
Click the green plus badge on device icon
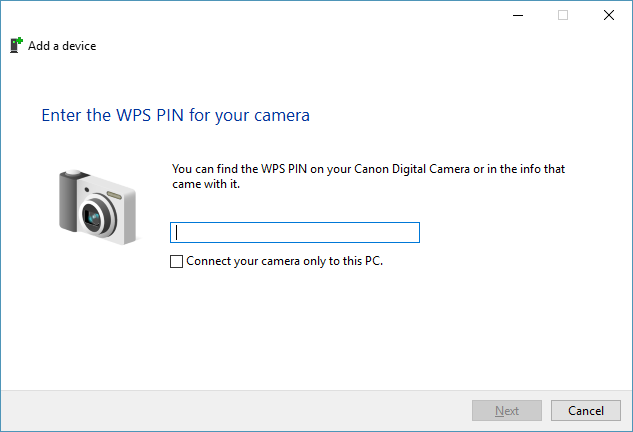(19, 41)
